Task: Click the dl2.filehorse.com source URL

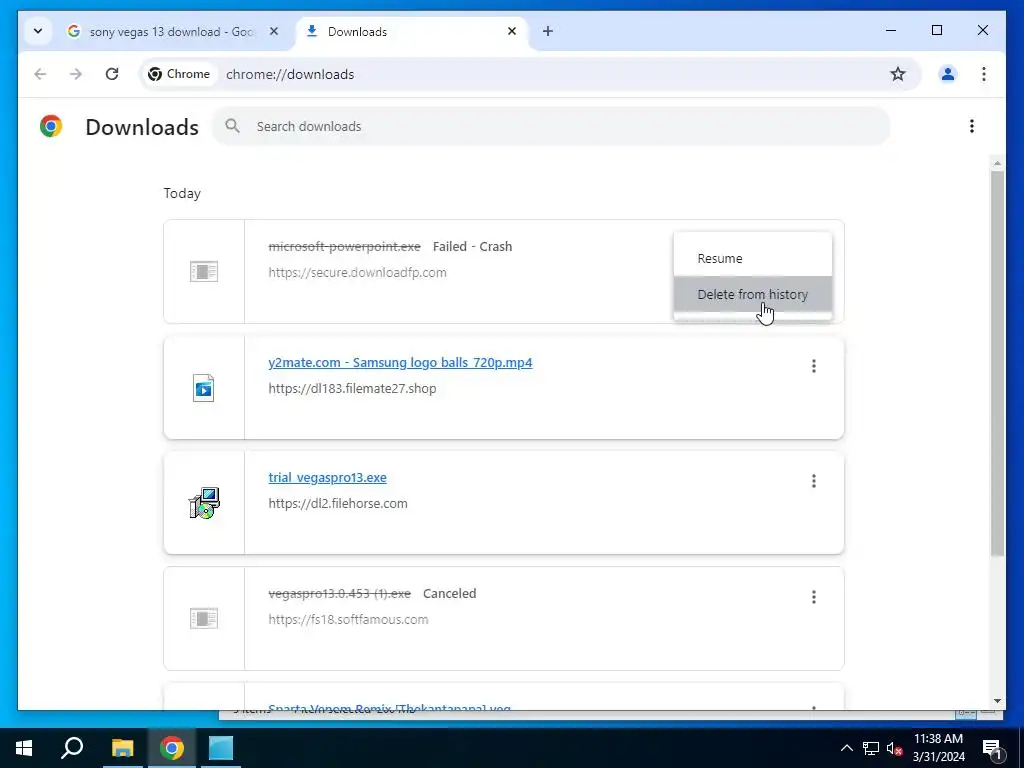Action: click(338, 504)
